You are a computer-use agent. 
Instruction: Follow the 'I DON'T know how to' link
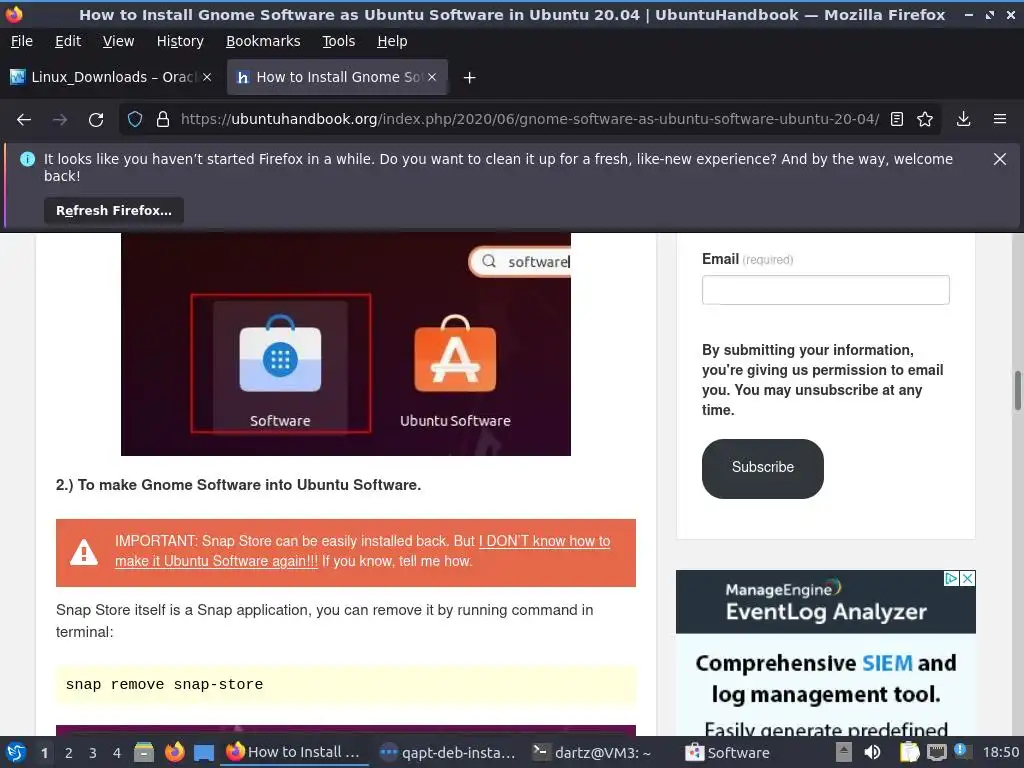(x=544, y=541)
